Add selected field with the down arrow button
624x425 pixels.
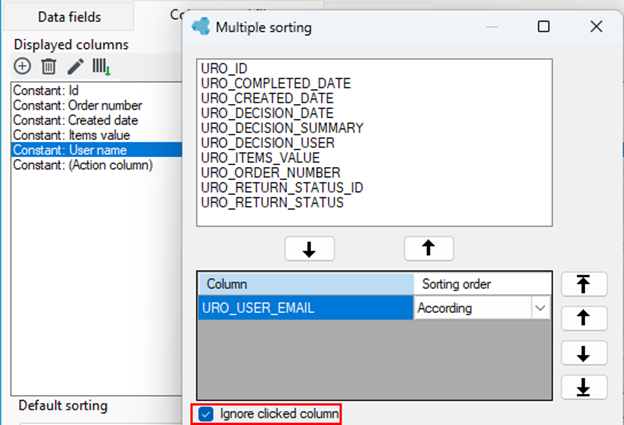tap(309, 249)
